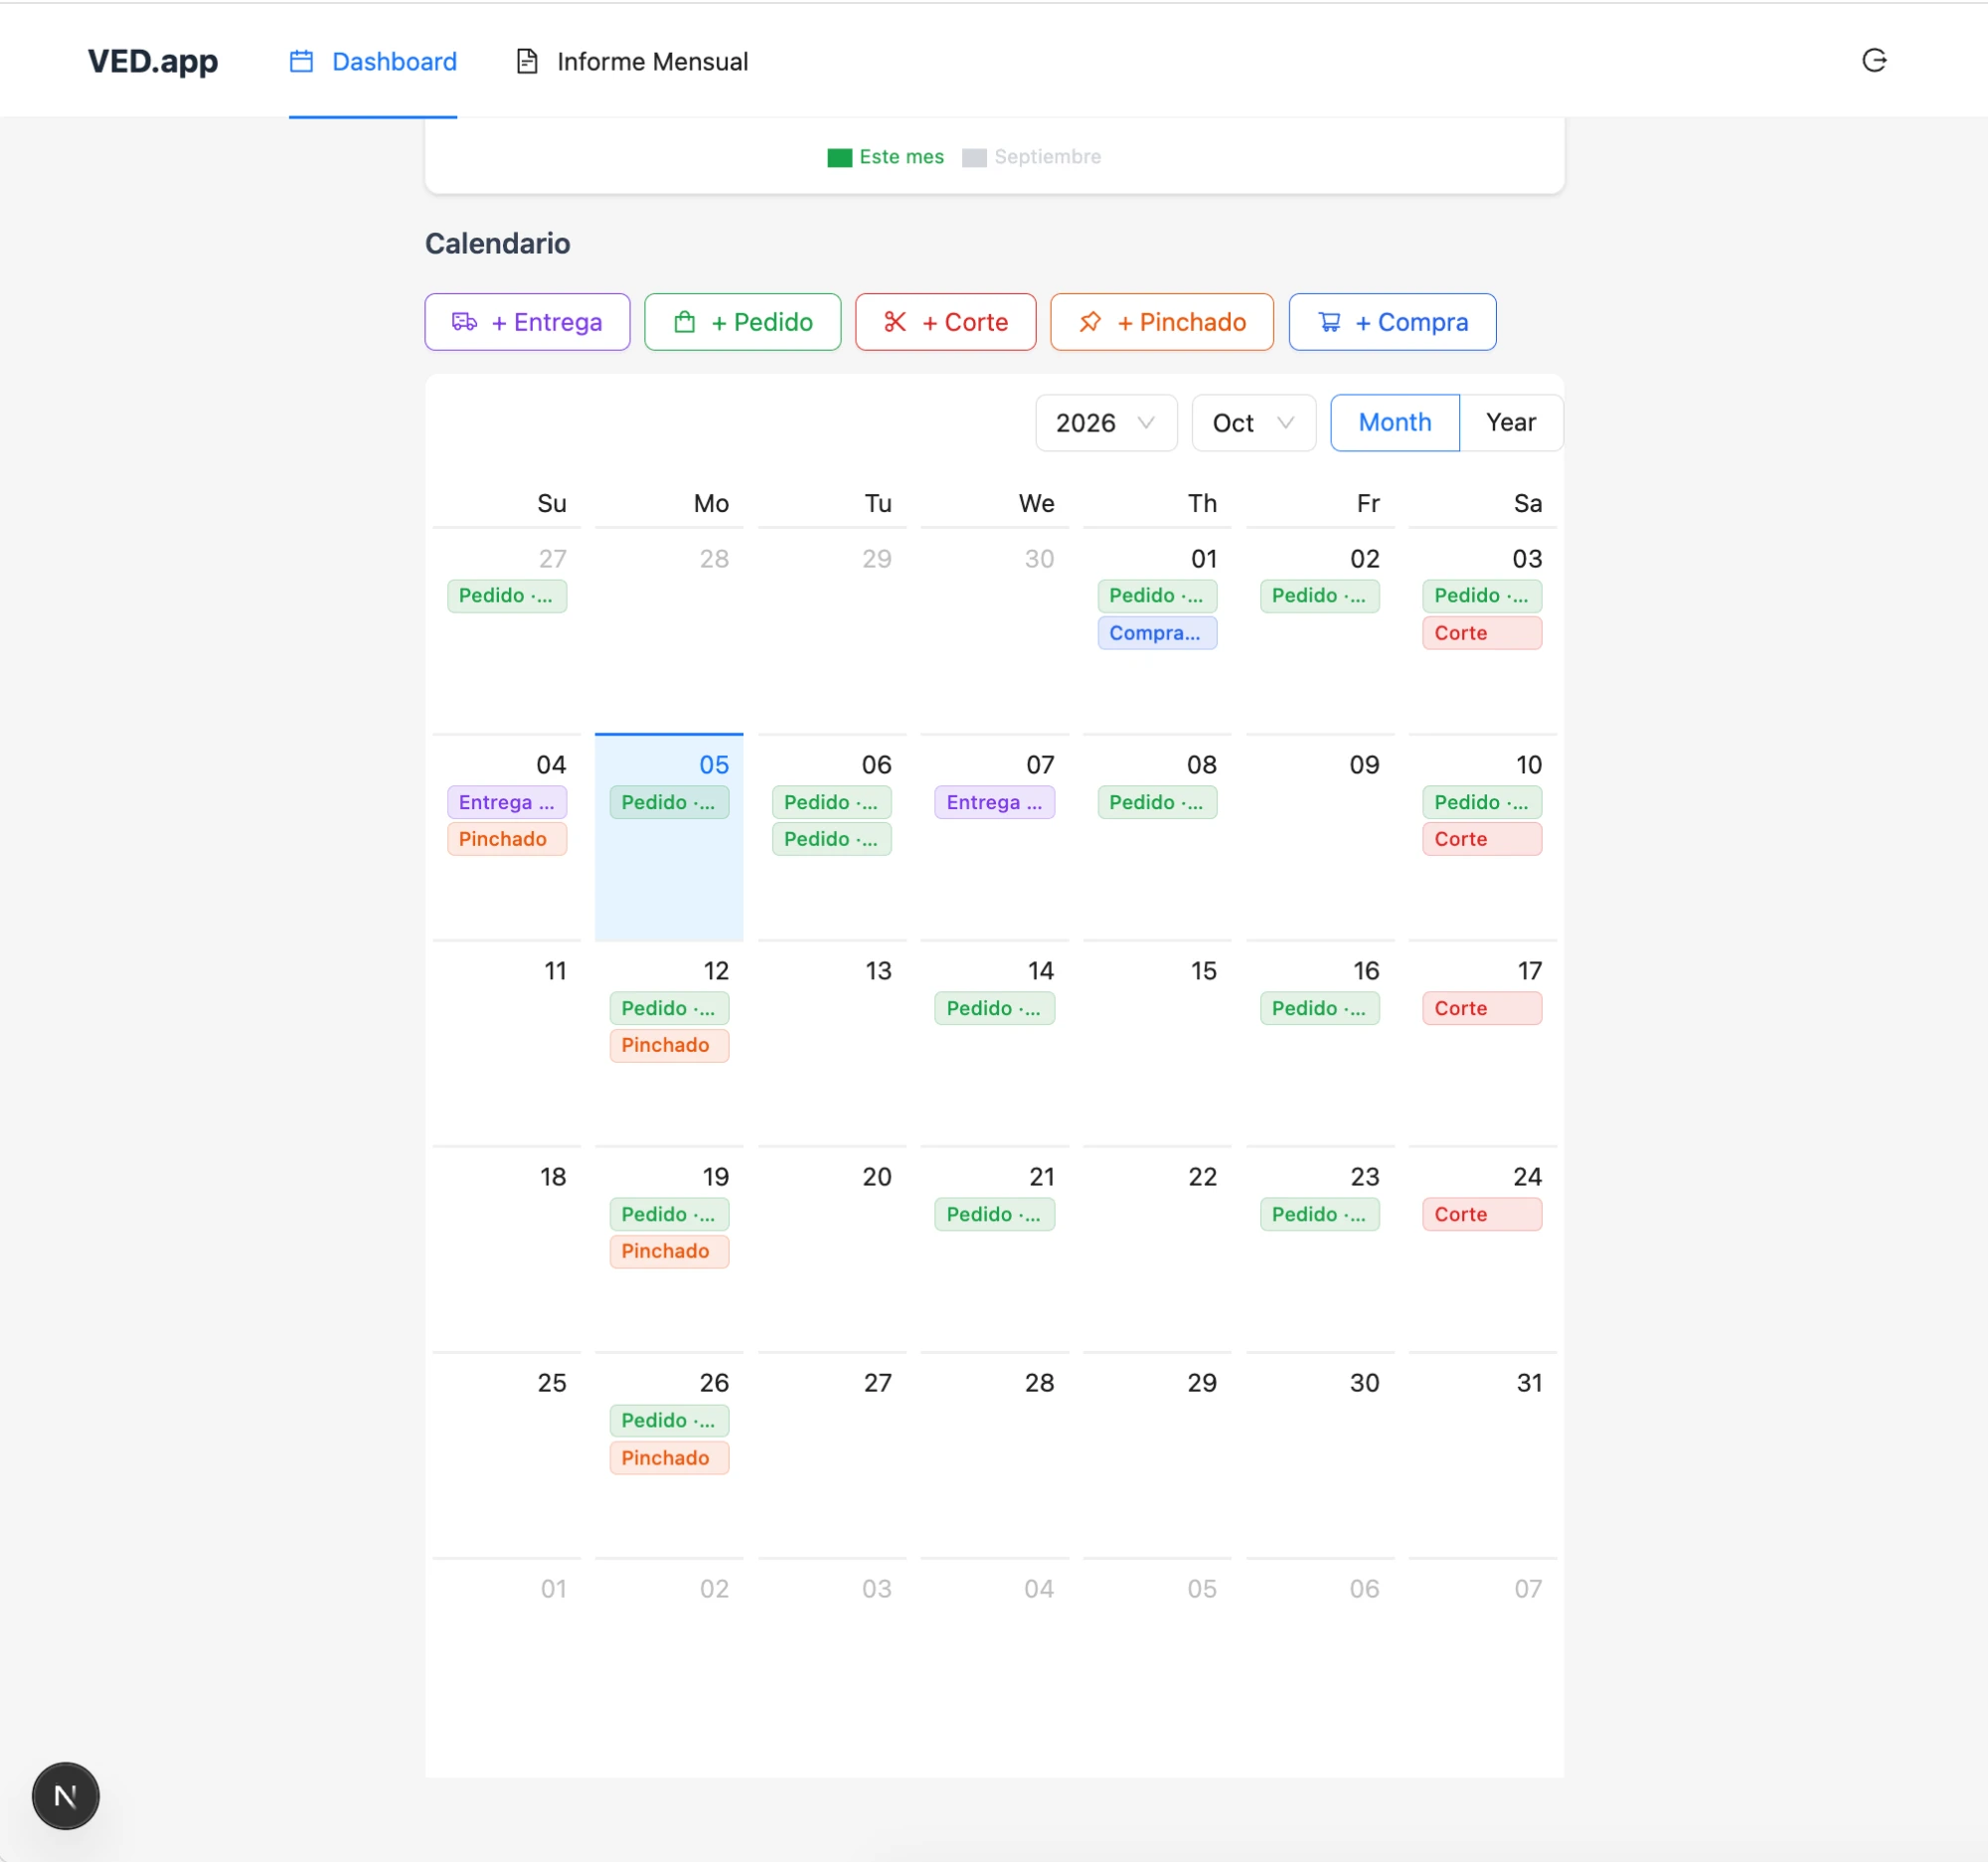
Task: Toggle the 'Este mes' legend series
Action: coord(885,157)
